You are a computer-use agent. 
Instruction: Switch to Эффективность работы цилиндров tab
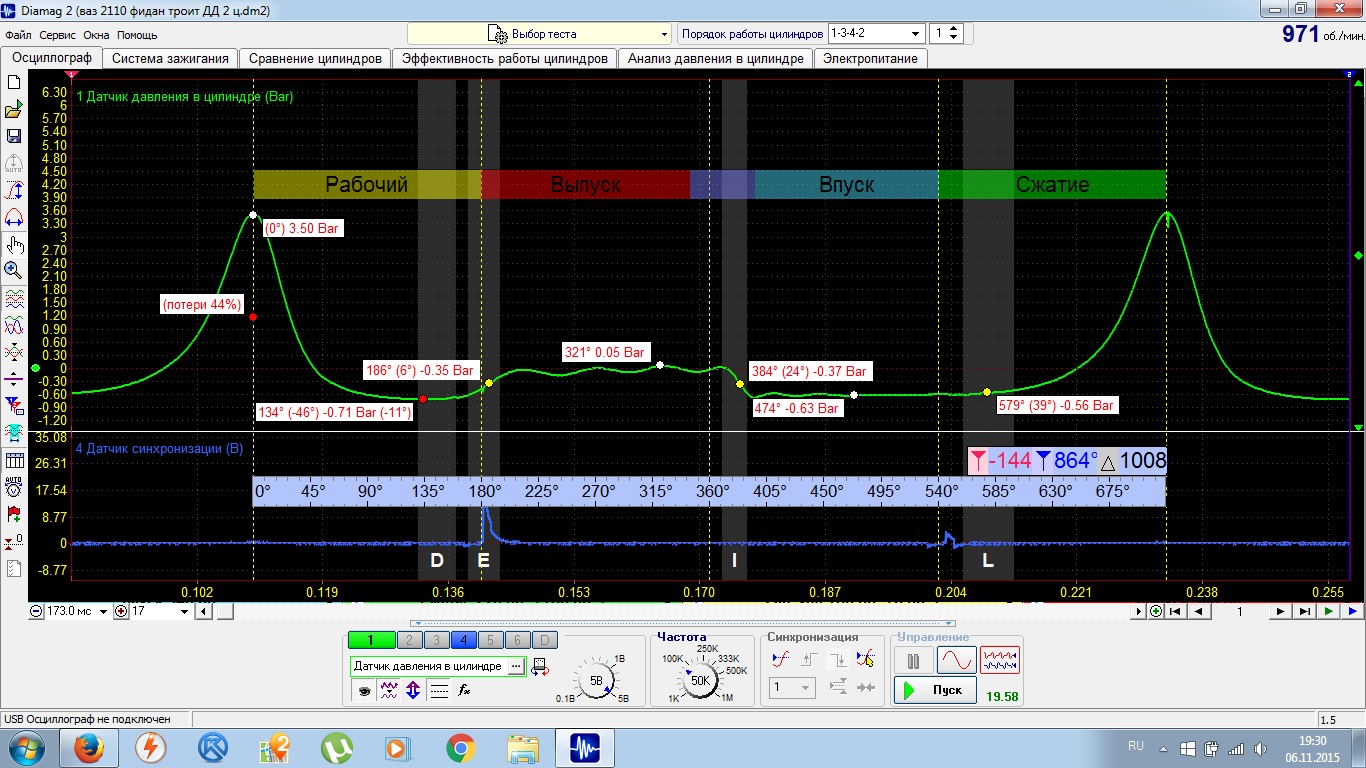click(x=505, y=58)
